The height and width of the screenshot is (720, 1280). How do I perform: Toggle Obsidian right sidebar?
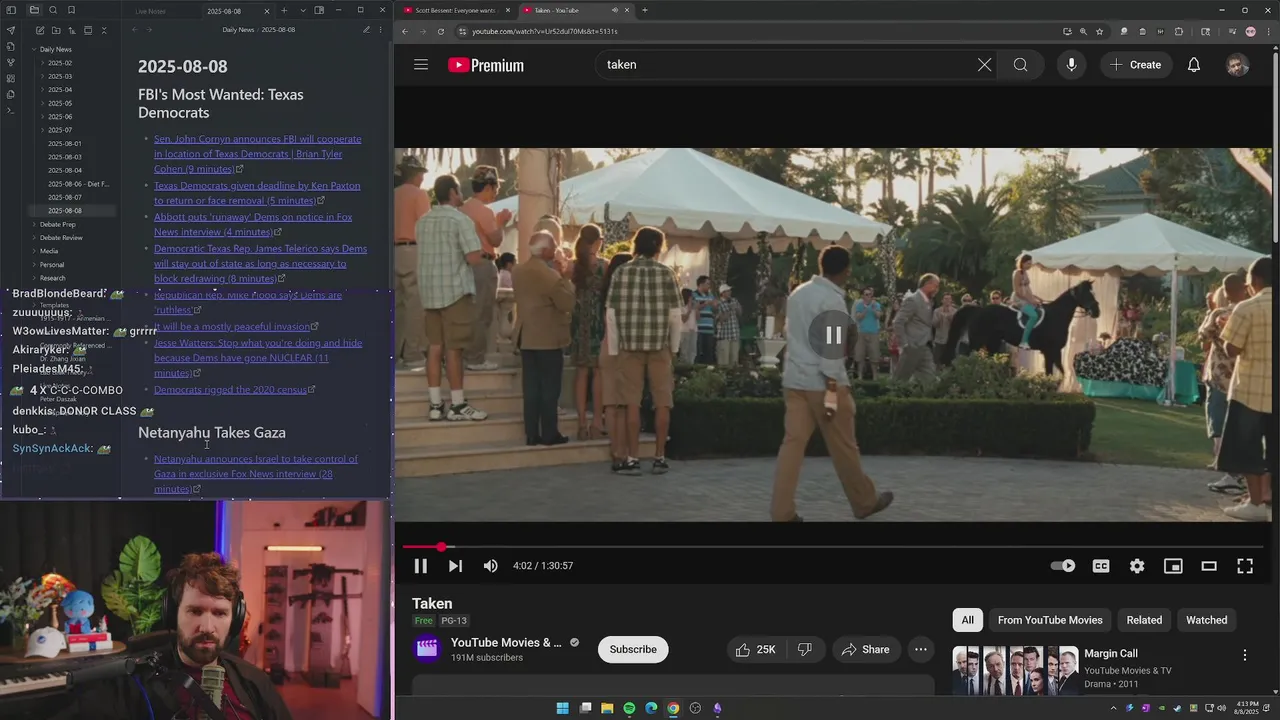click(x=319, y=10)
